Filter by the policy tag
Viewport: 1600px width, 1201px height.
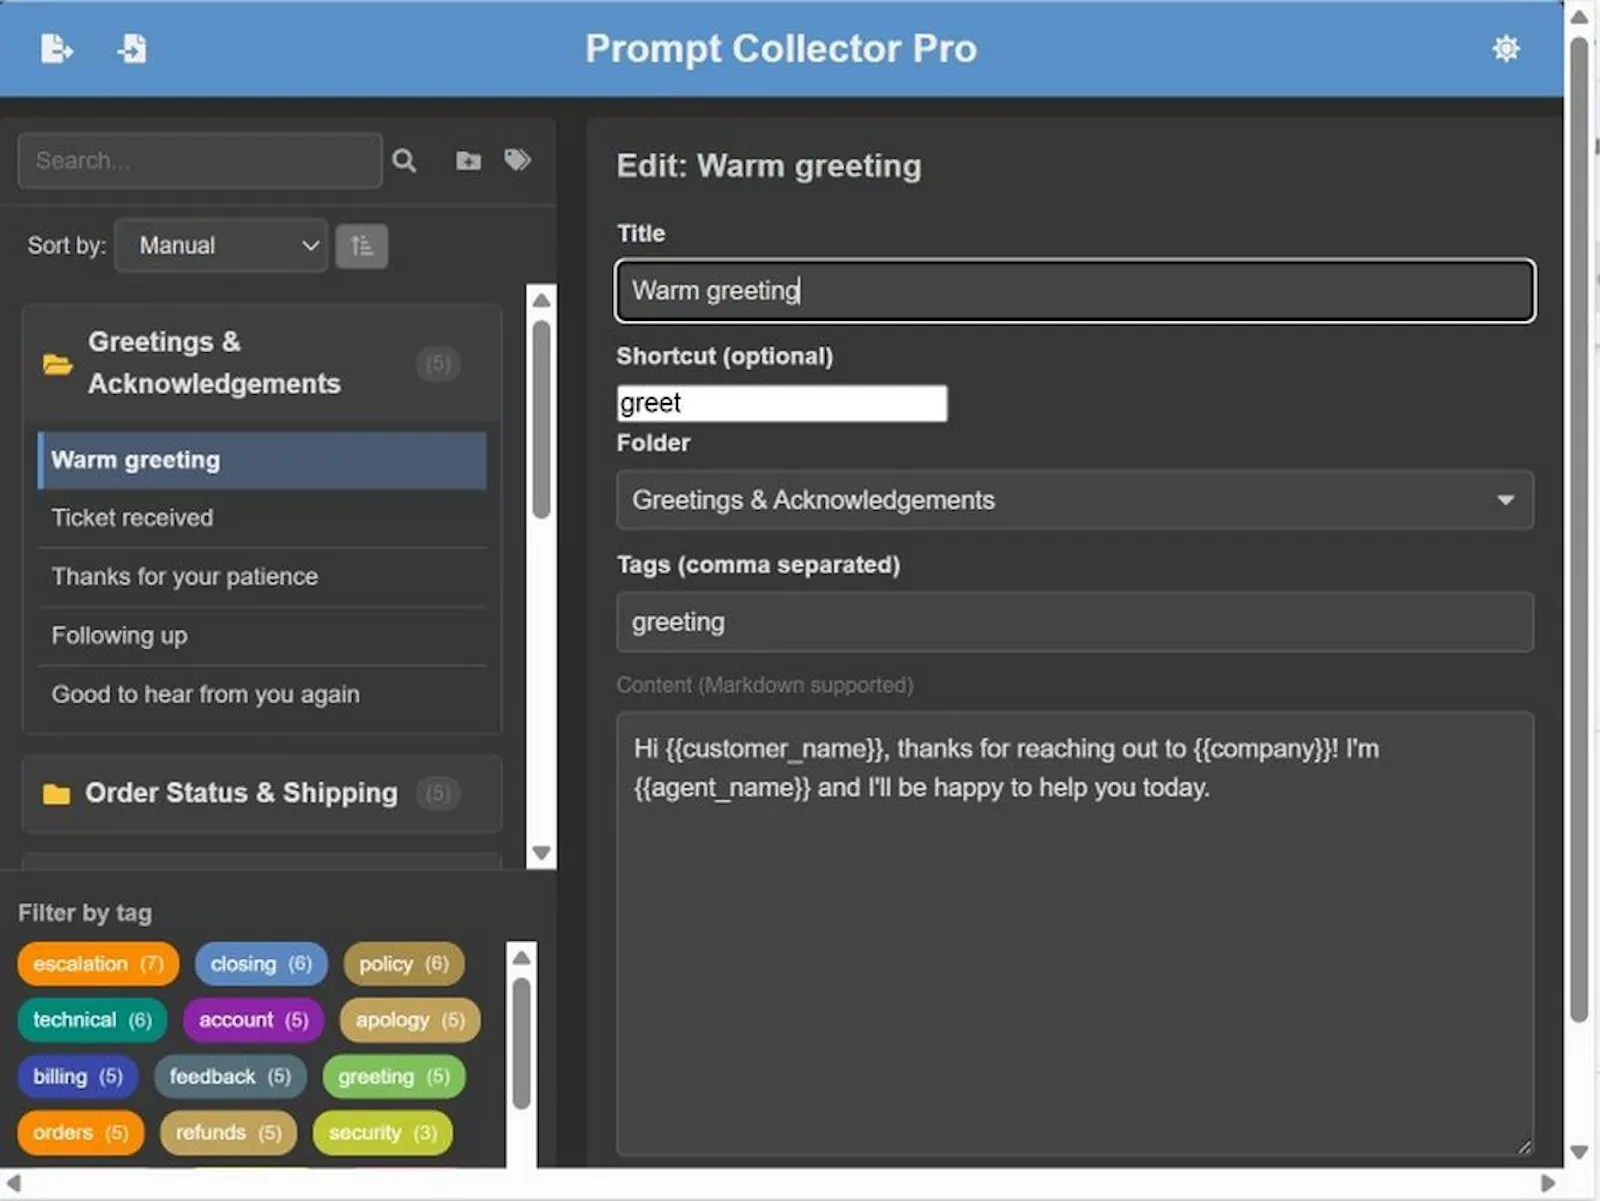[x=404, y=964]
